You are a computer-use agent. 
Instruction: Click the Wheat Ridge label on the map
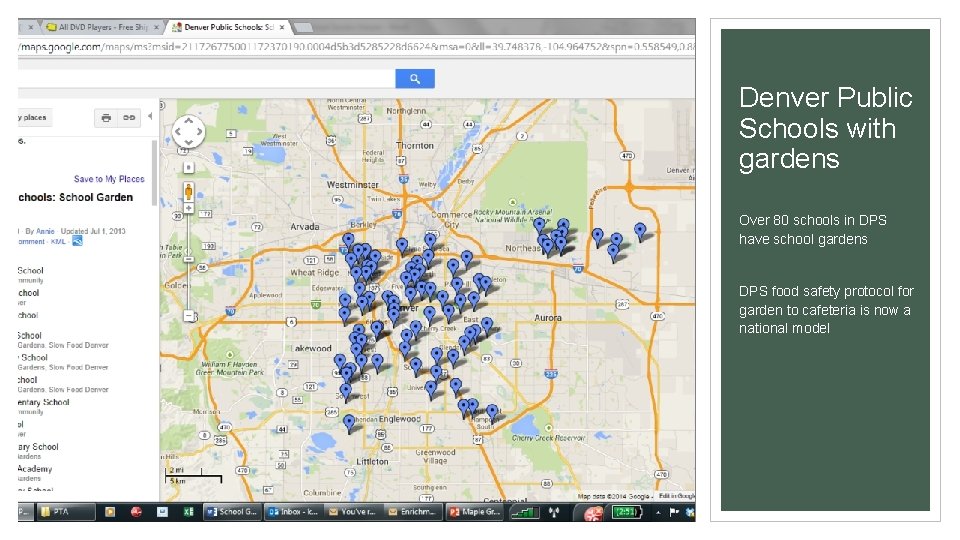[x=314, y=272]
